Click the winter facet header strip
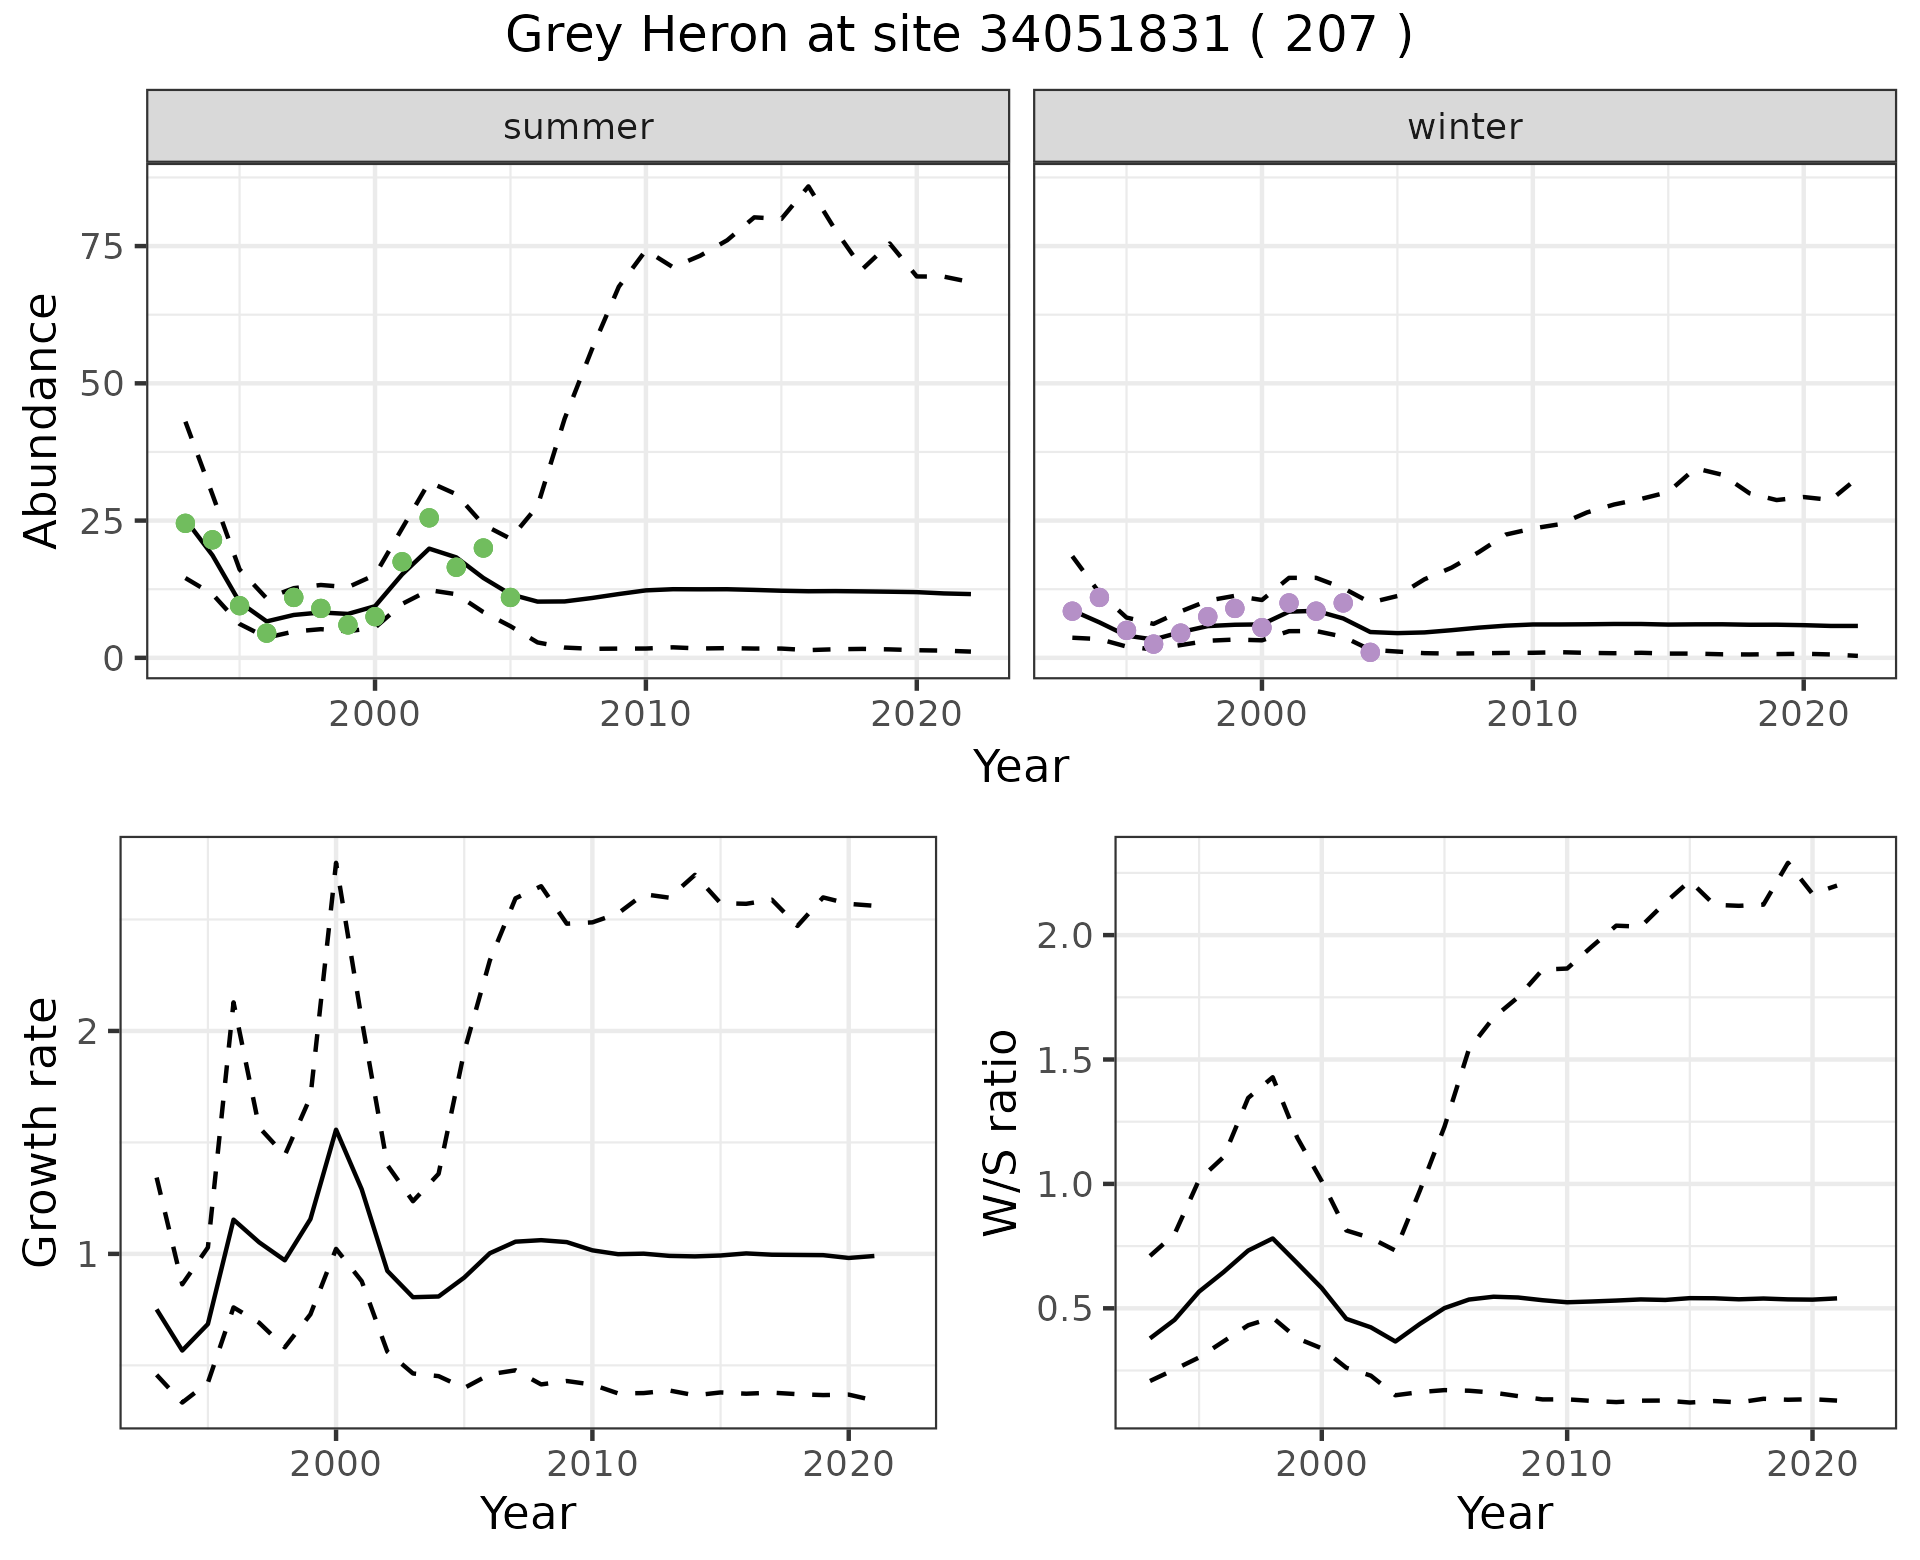Viewport: 1920px width, 1560px height. [1464, 127]
